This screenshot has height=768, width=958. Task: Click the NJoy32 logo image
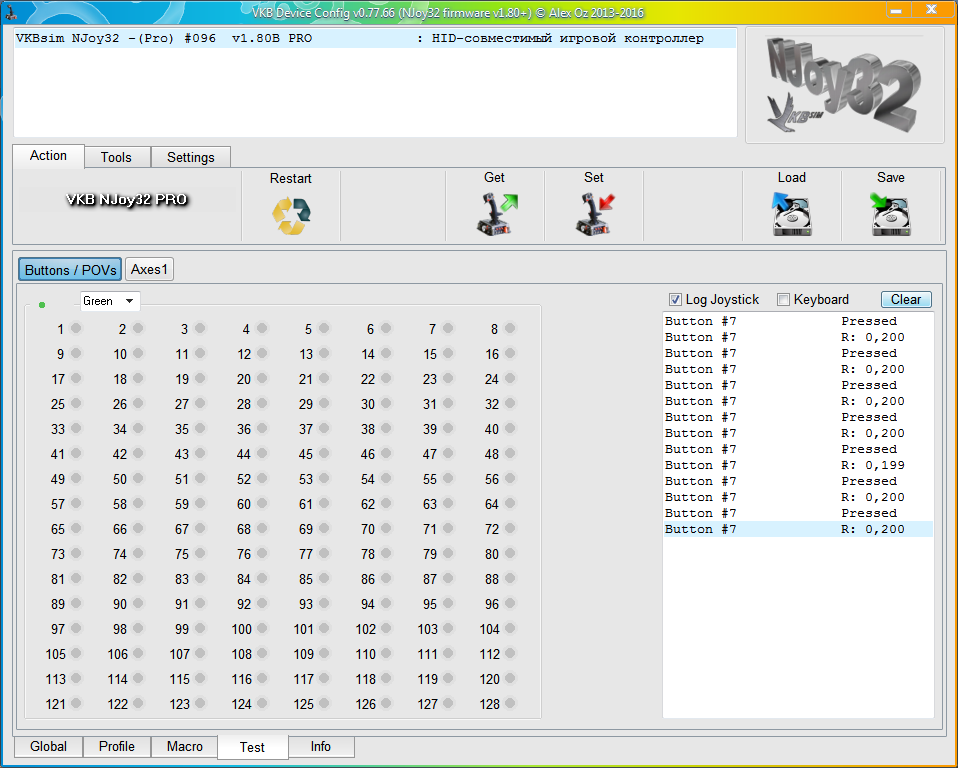[x=844, y=85]
